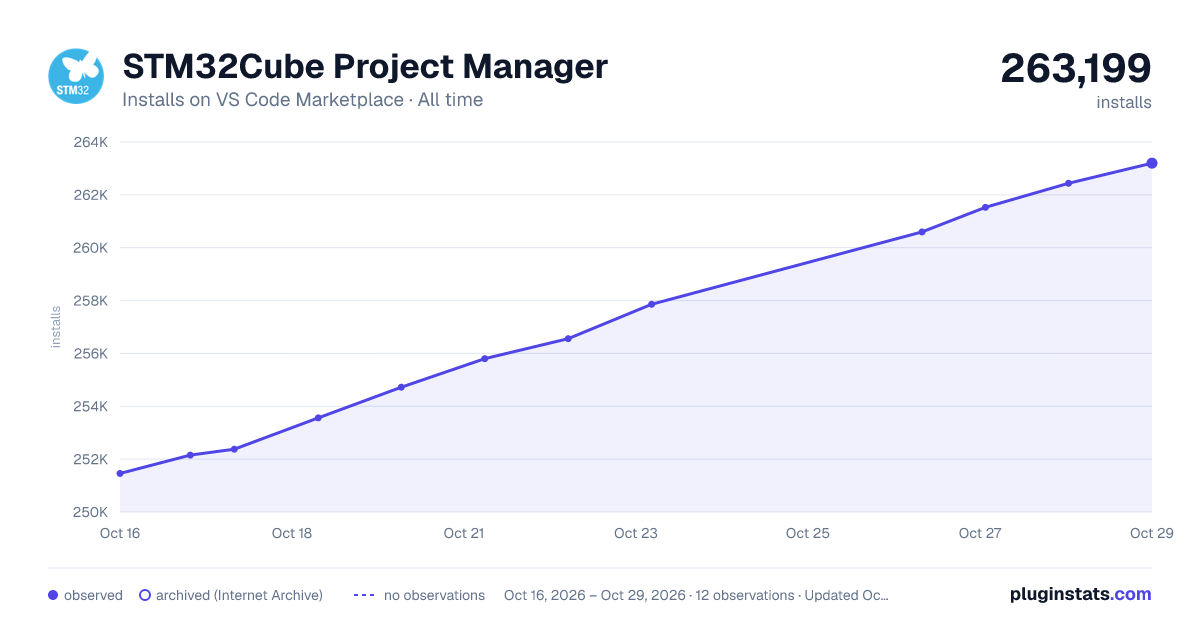This screenshot has width=1200, height=630.
Task: Click the 258K y-axis label
Action: (90, 301)
